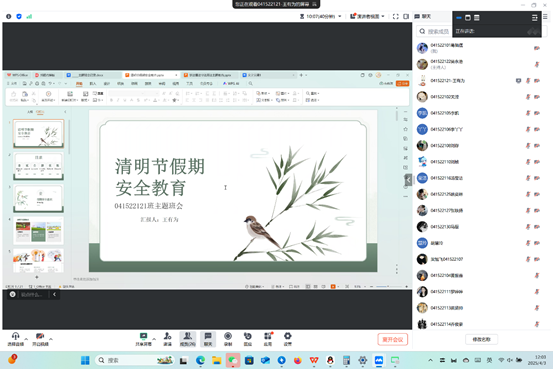Expand audio options arrow beside the headphone button
This screenshot has height=369, width=553.
[26, 339]
